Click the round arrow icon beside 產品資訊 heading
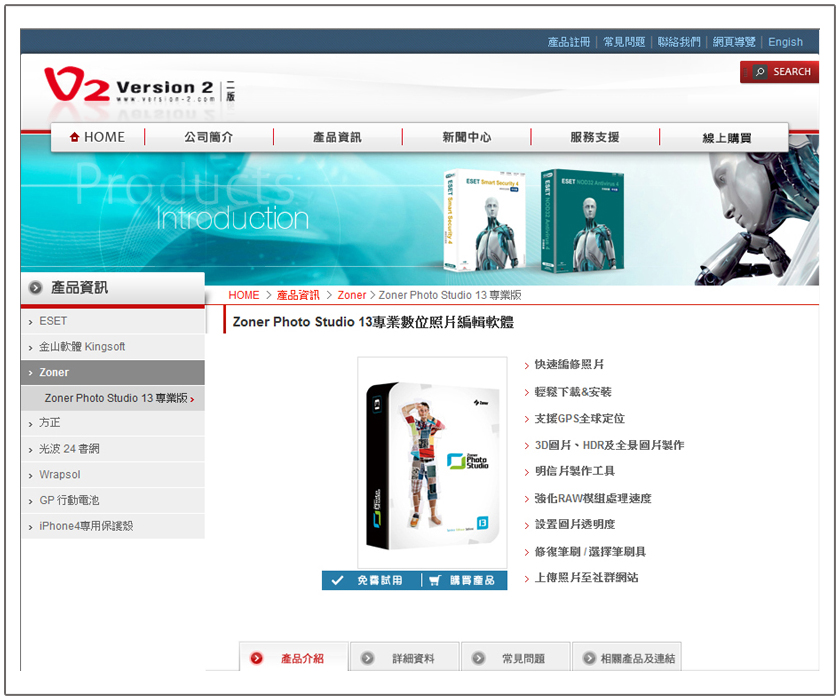 [x=35, y=288]
